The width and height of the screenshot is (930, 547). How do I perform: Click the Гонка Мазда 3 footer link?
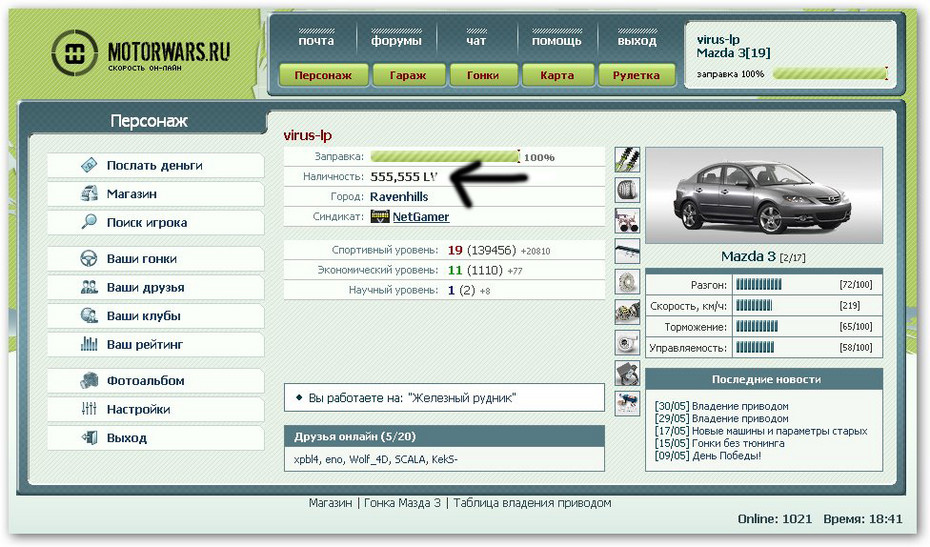(x=402, y=503)
